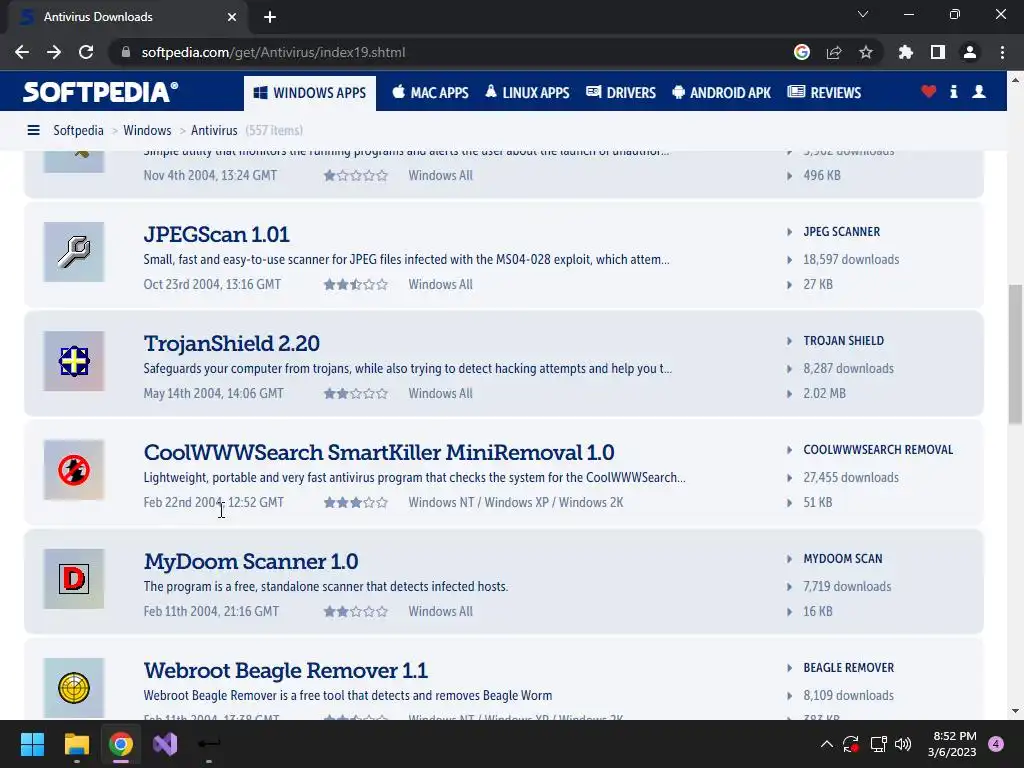Open the Softpedia logo homepage
The height and width of the screenshot is (768, 1024).
click(101, 92)
